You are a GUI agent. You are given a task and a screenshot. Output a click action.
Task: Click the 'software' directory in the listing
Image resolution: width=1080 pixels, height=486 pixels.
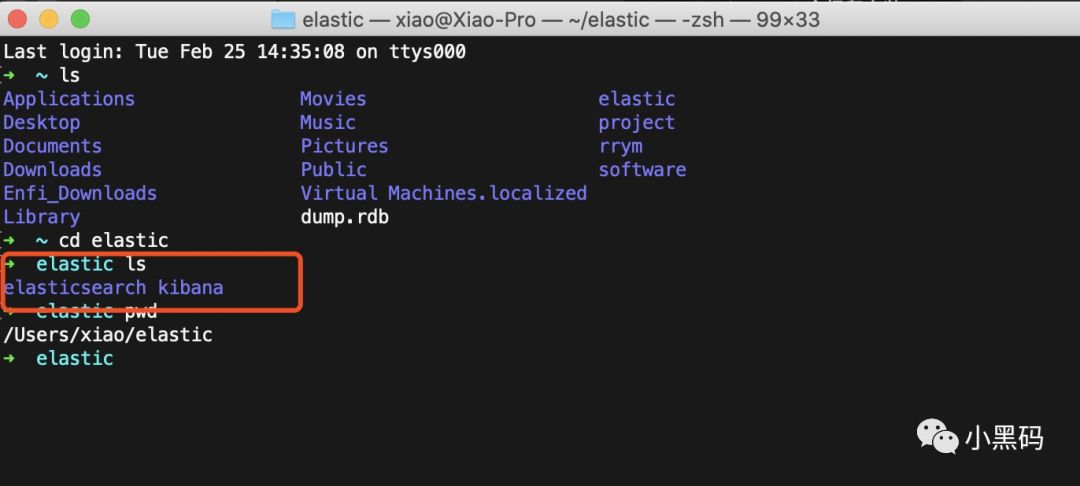click(x=642, y=169)
